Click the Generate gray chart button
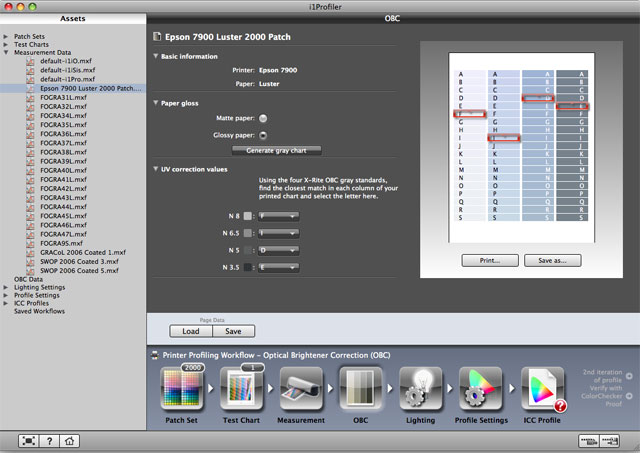 coord(276,151)
